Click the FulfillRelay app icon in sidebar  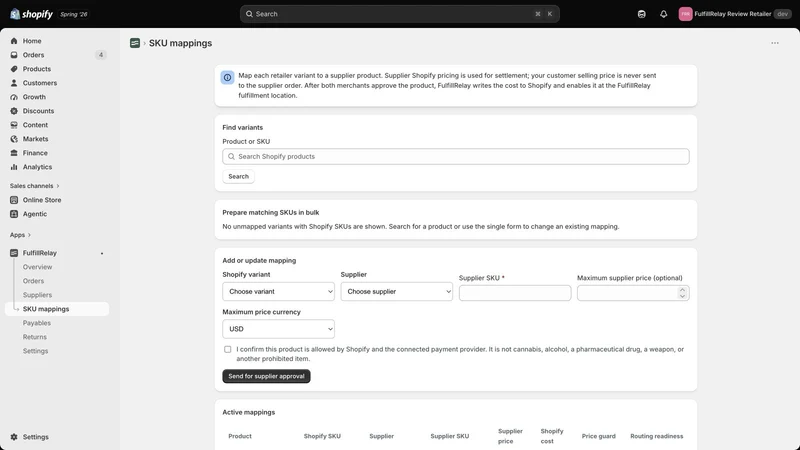[x=14, y=253]
